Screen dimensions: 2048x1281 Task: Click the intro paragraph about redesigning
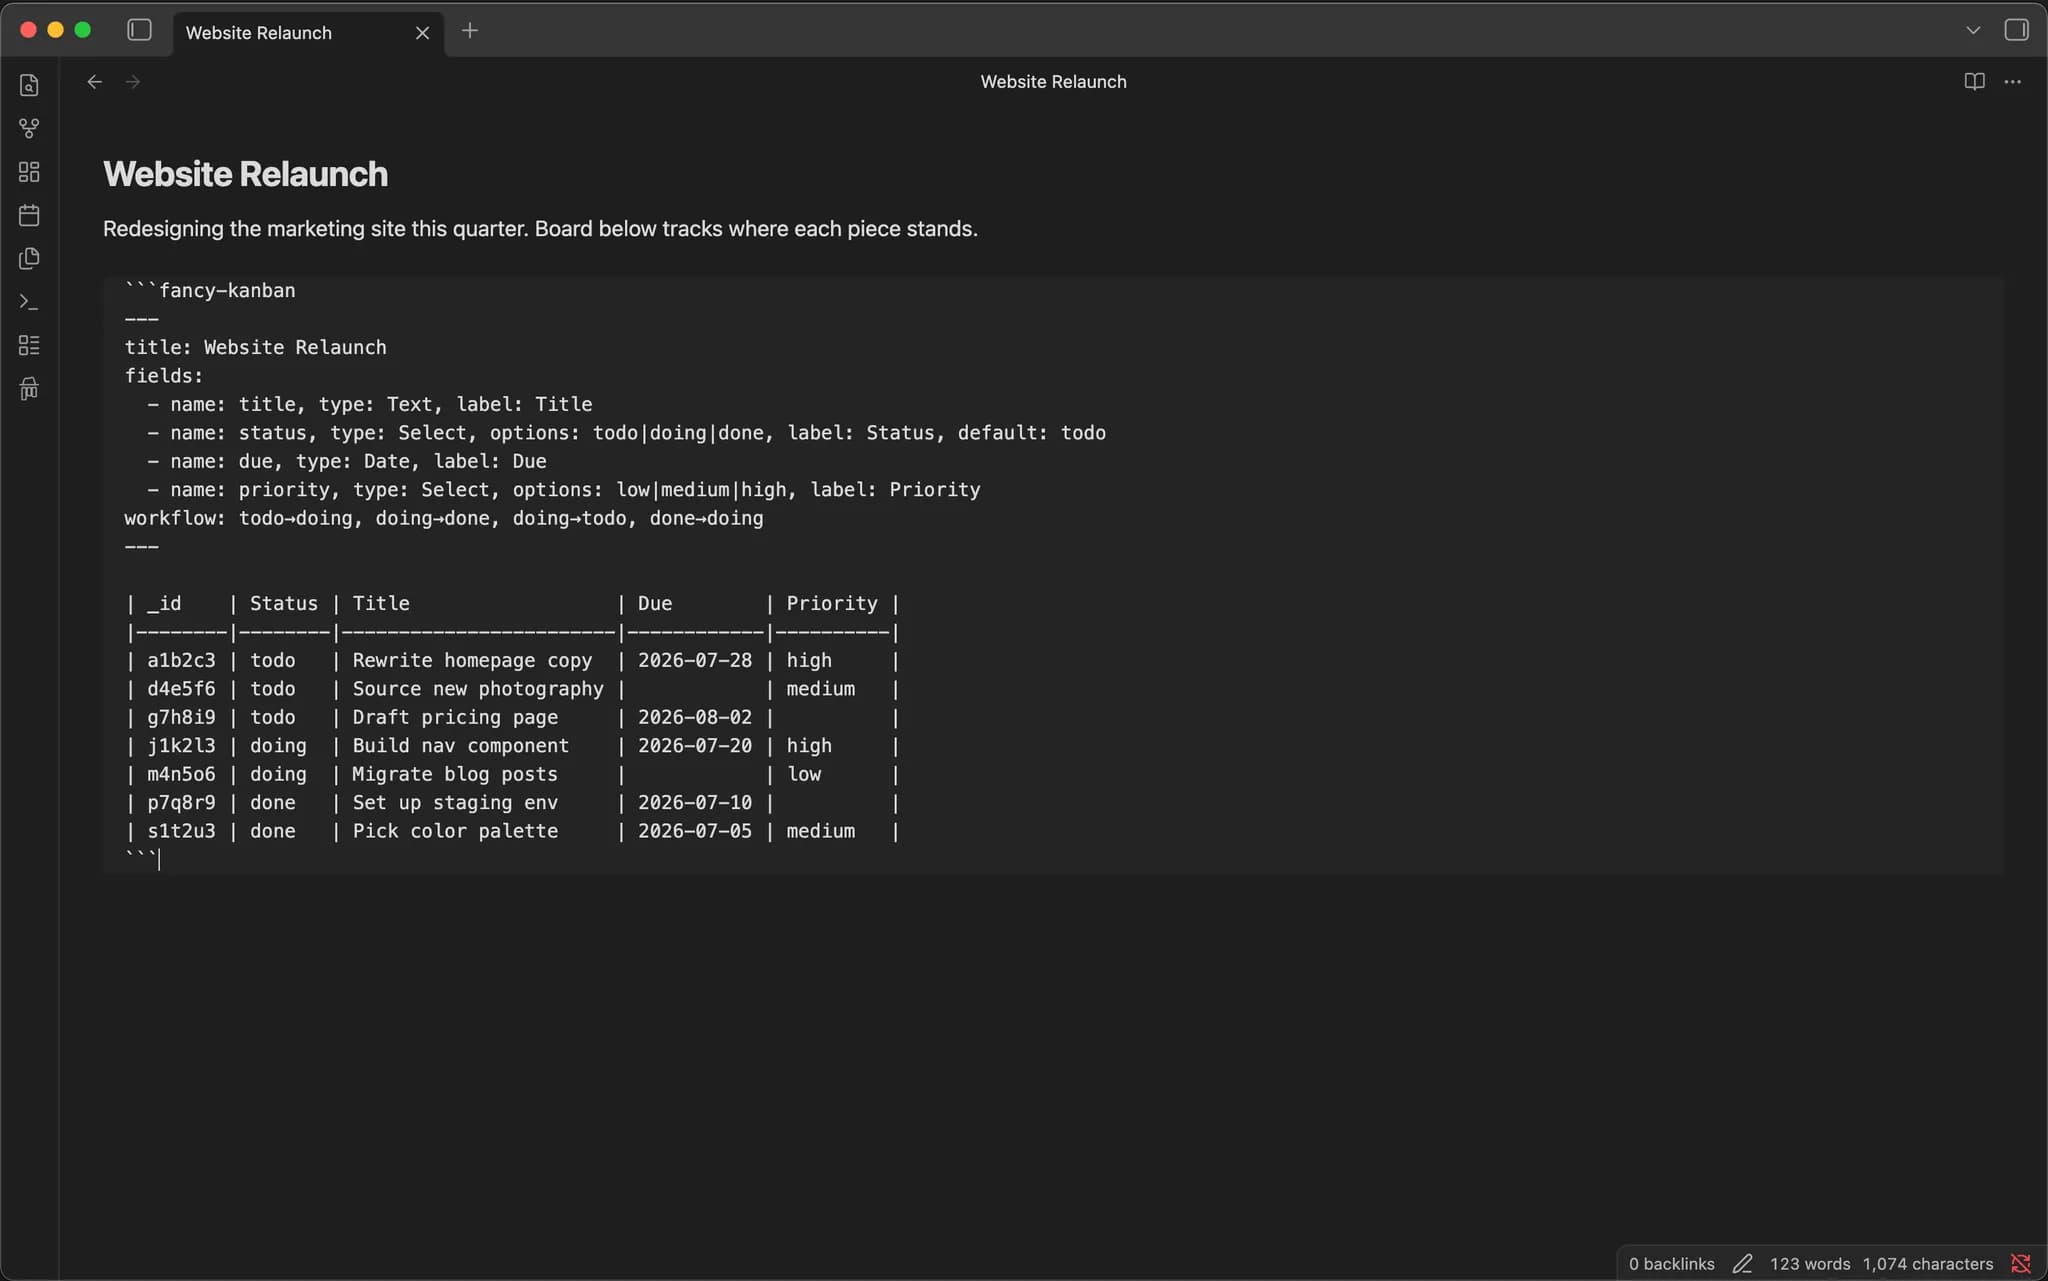pos(540,229)
